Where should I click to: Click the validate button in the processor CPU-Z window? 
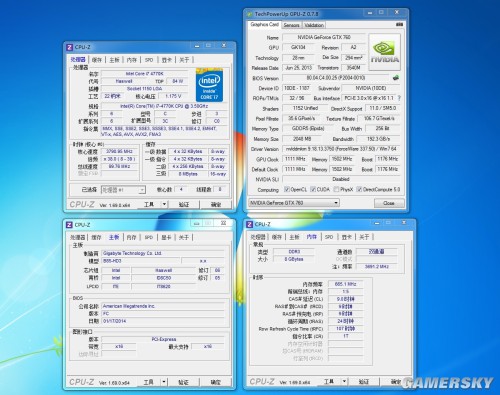(x=184, y=204)
